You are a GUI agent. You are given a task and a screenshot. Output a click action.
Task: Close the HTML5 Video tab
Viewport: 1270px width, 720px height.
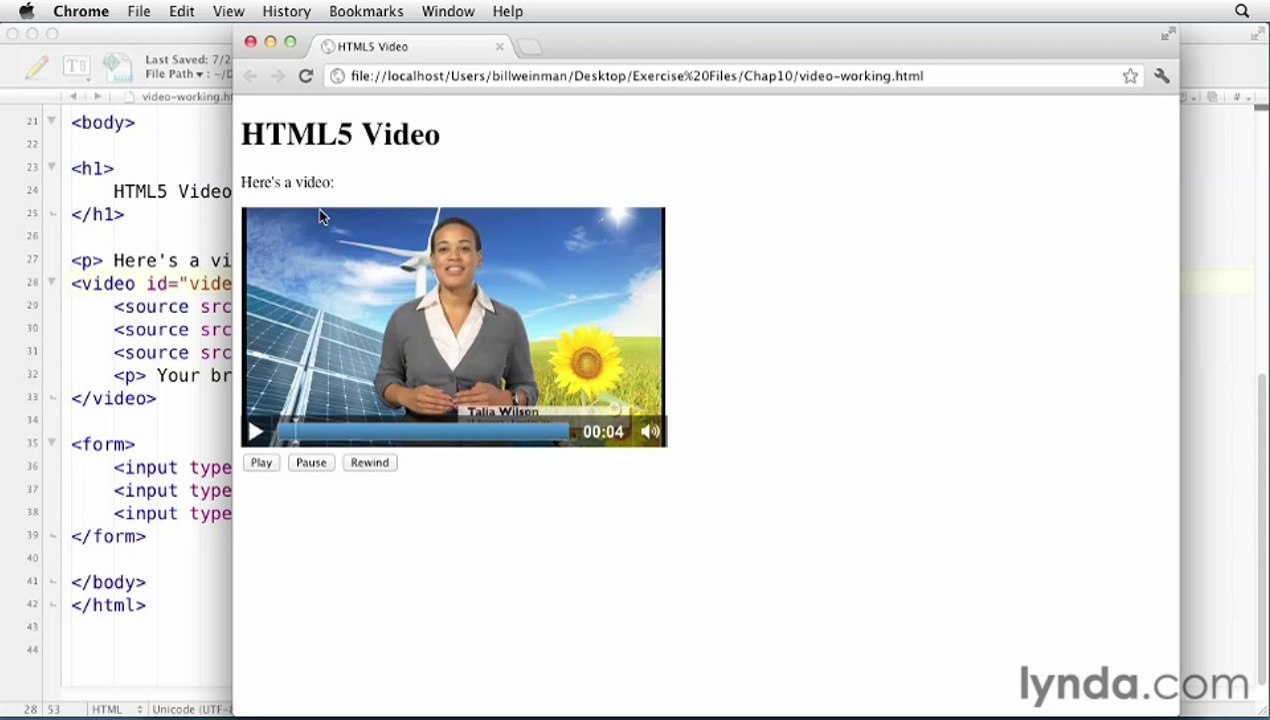(499, 47)
